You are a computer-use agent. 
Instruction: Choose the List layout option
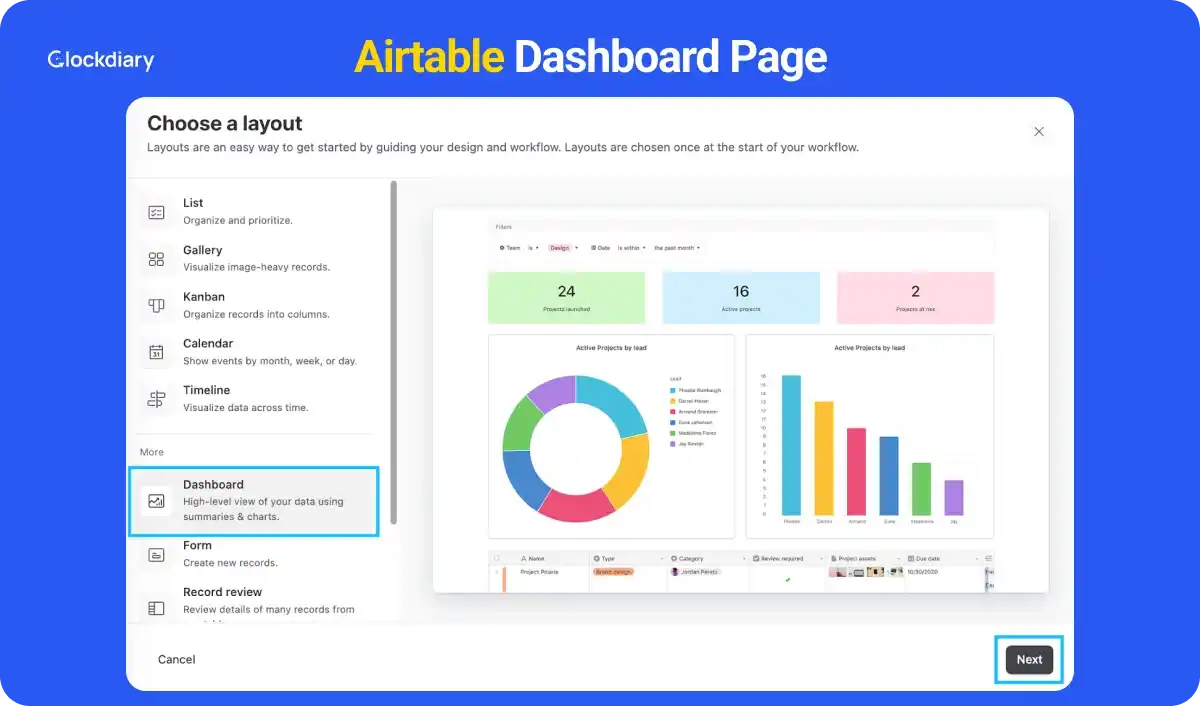254,211
